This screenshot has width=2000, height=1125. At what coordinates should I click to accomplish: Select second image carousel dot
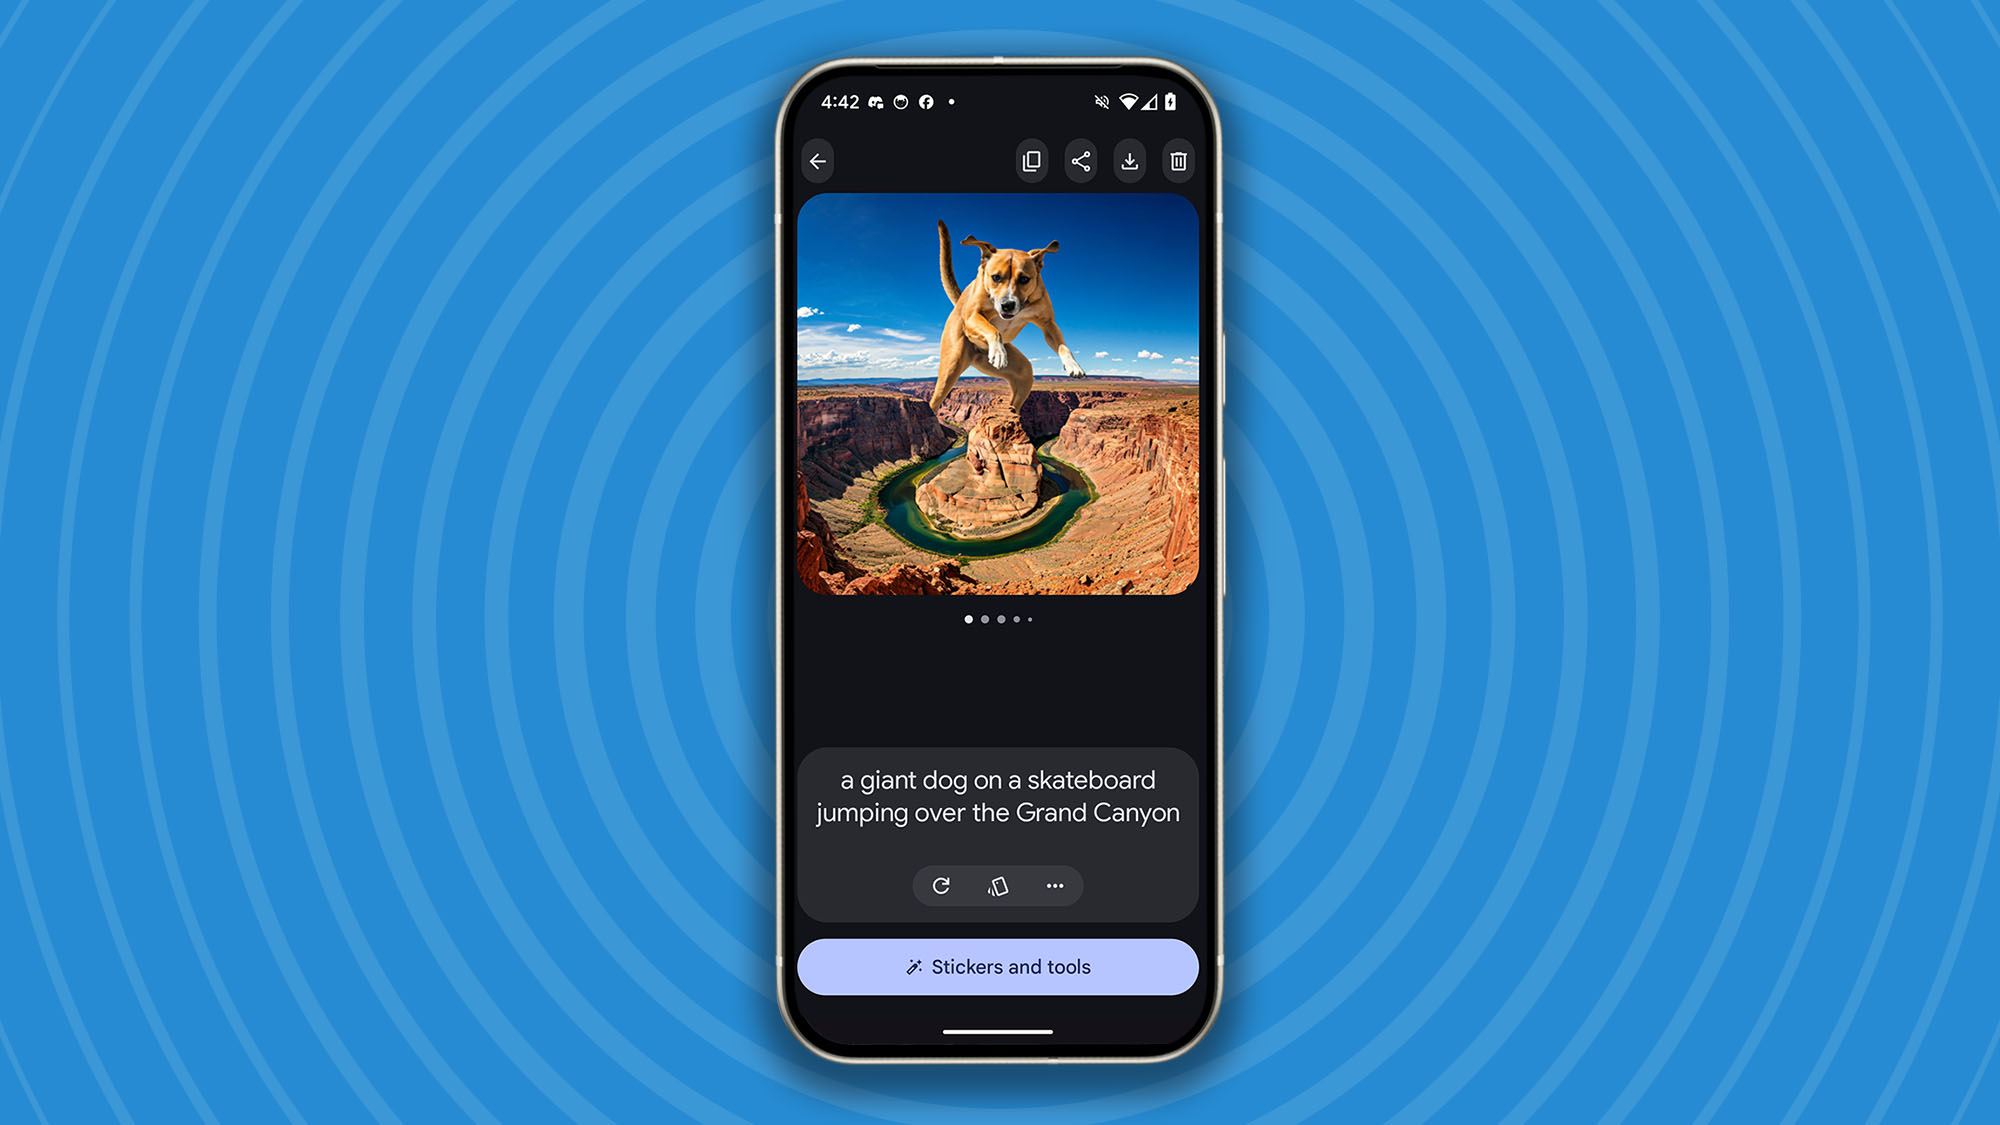pos(984,618)
